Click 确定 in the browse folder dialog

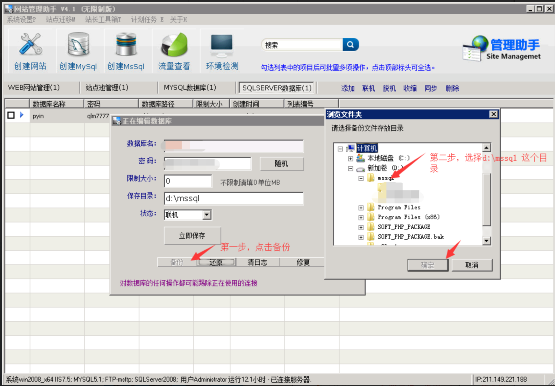tap(428, 265)
